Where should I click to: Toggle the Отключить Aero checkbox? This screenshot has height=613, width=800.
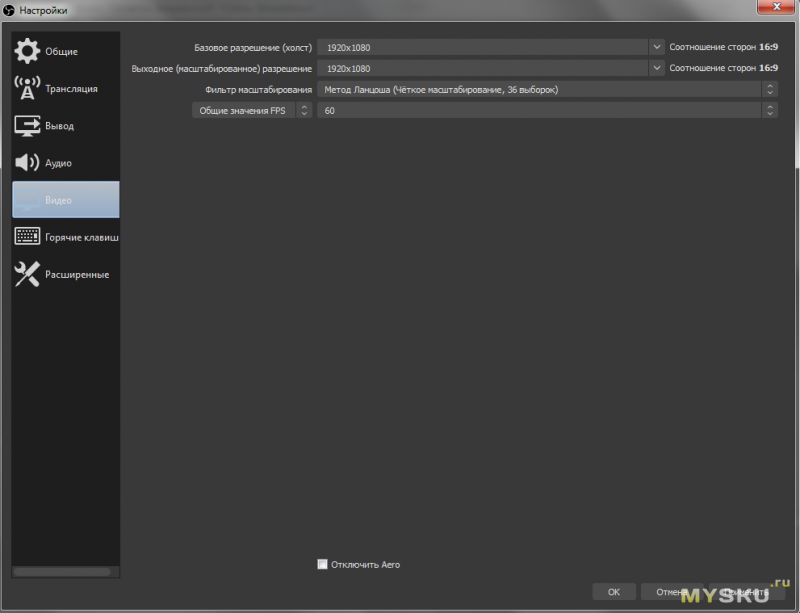(x=322, y=564)
